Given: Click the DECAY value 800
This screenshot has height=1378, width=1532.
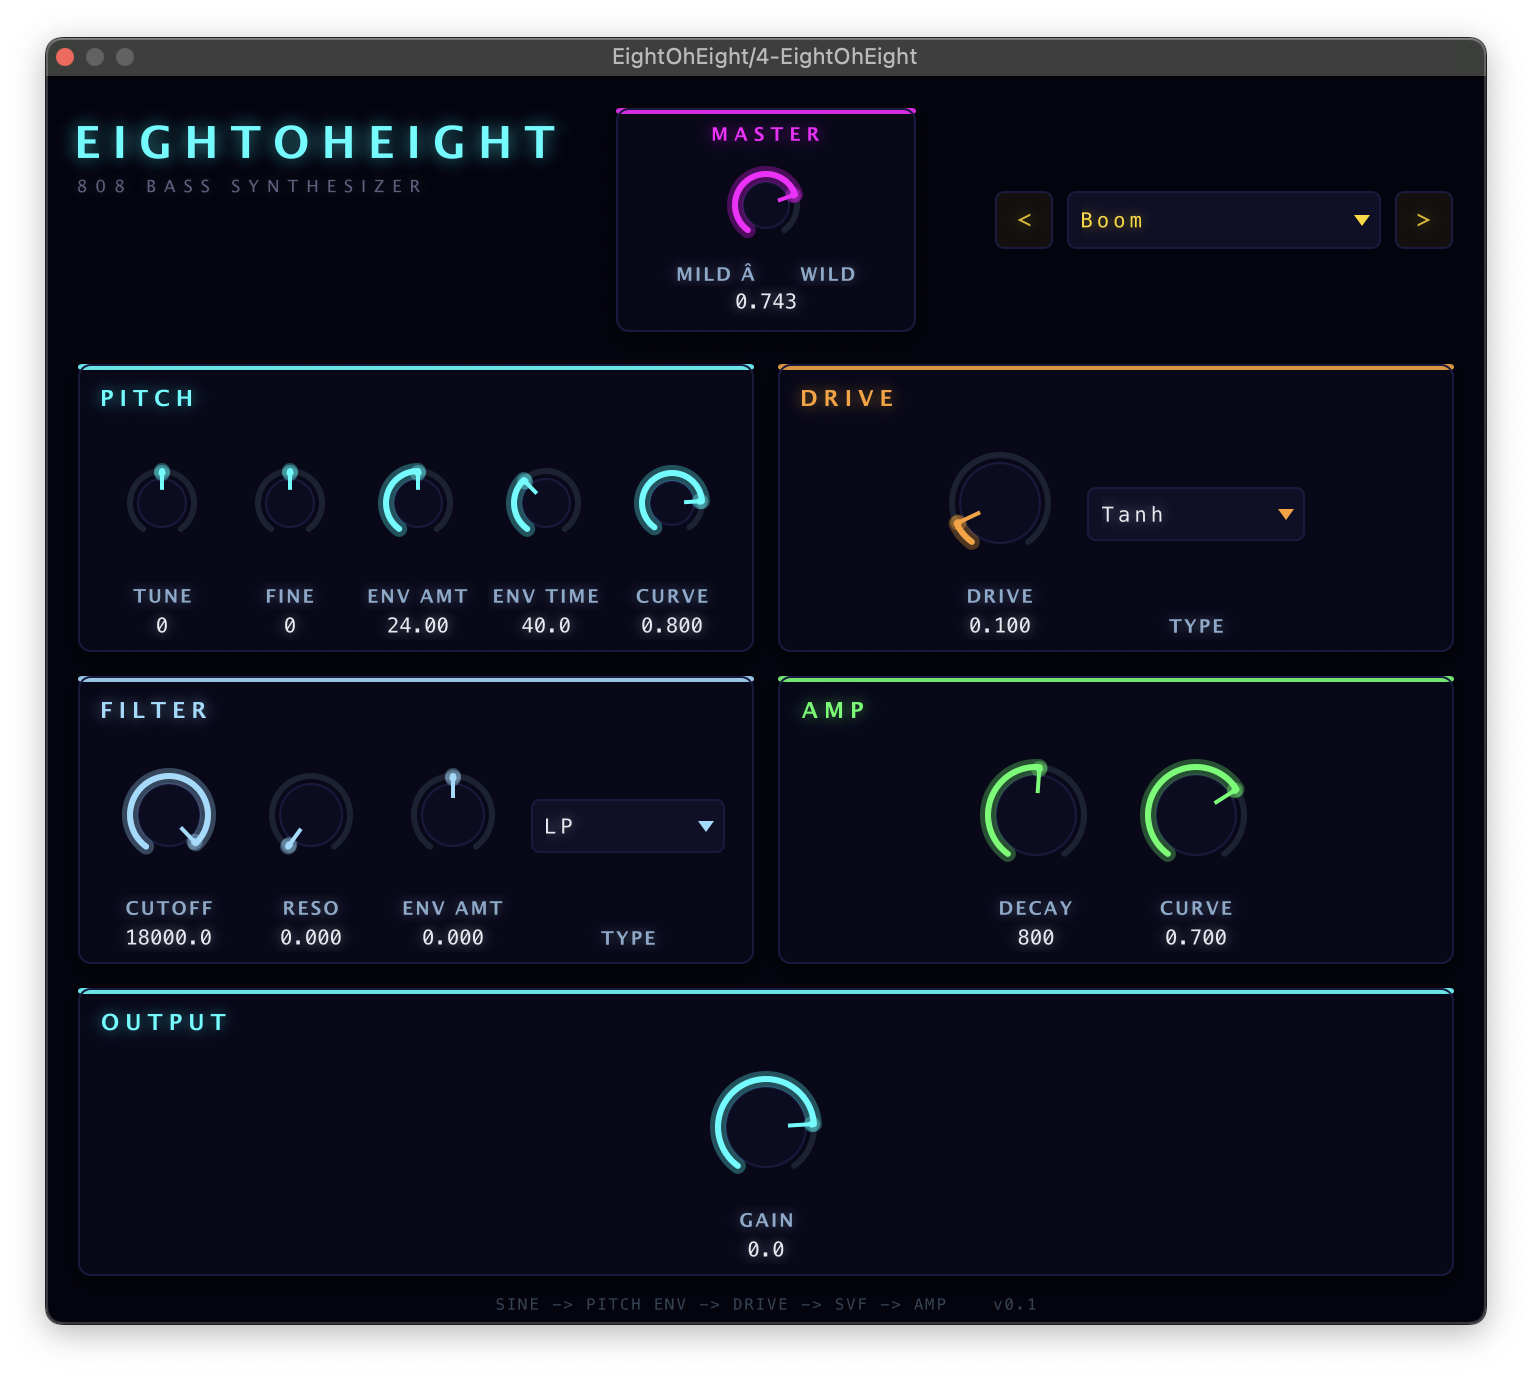Looking at the screenshot, I should (x=1036, y=937).
